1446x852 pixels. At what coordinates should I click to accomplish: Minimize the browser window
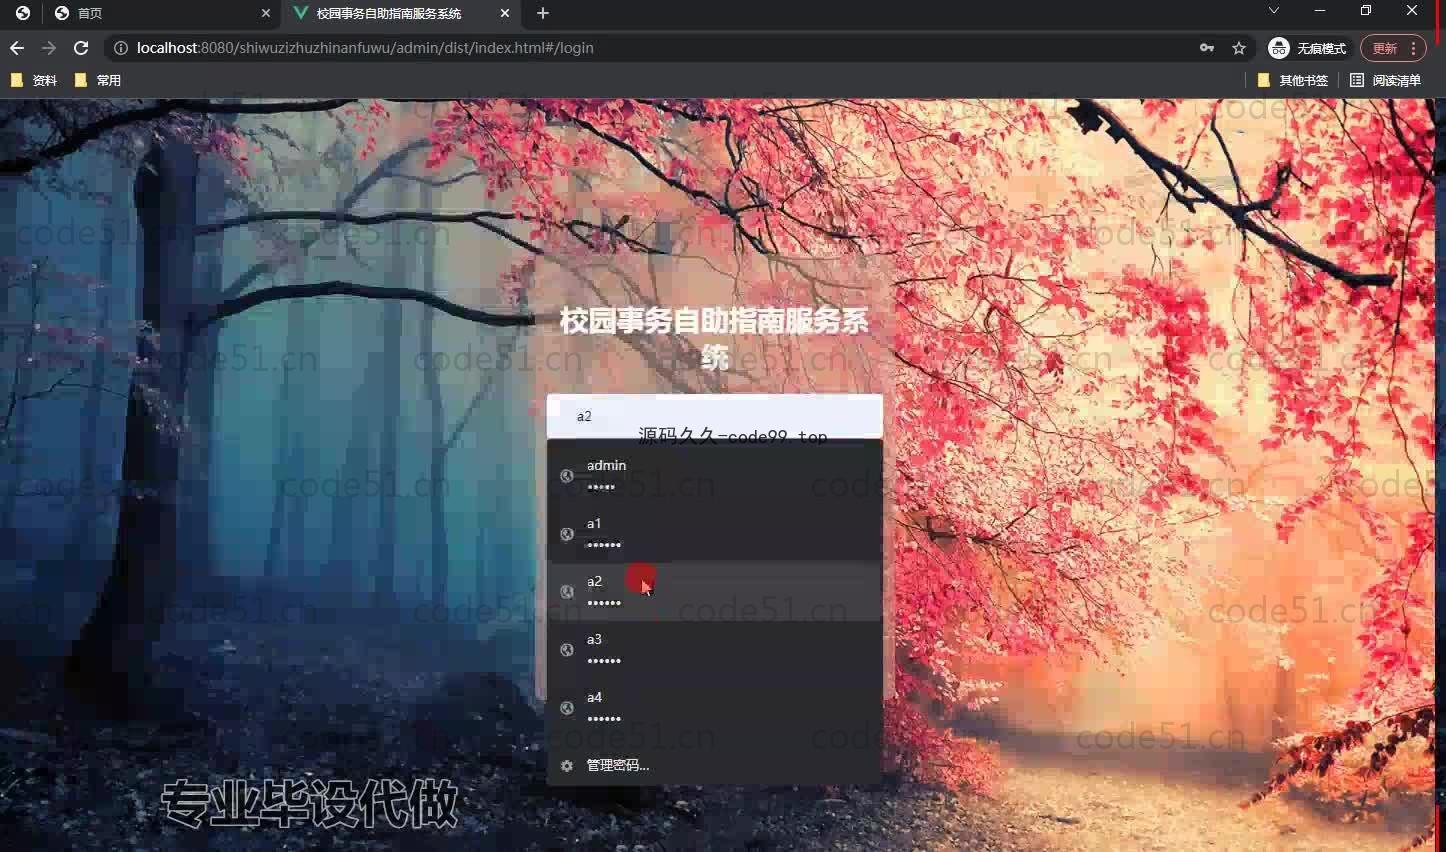[1320, 10]
